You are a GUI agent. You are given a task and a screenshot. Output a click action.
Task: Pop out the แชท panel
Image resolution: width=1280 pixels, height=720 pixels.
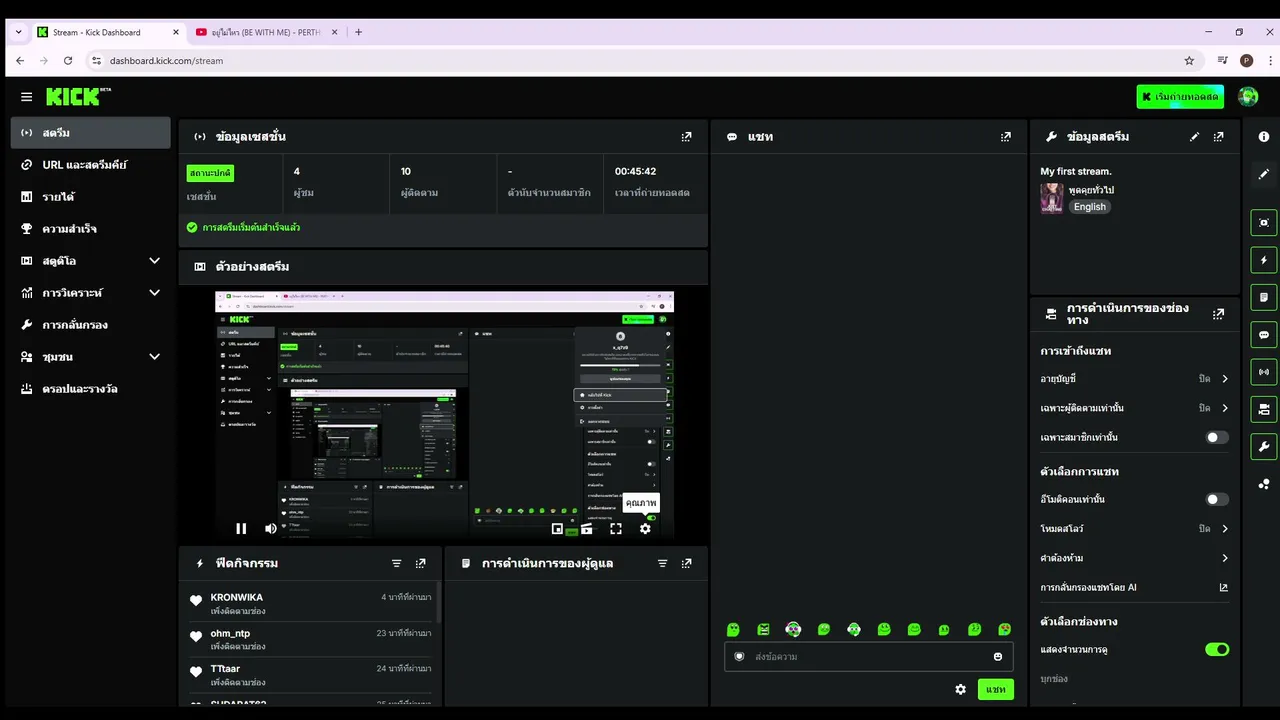coord(1005,137)
